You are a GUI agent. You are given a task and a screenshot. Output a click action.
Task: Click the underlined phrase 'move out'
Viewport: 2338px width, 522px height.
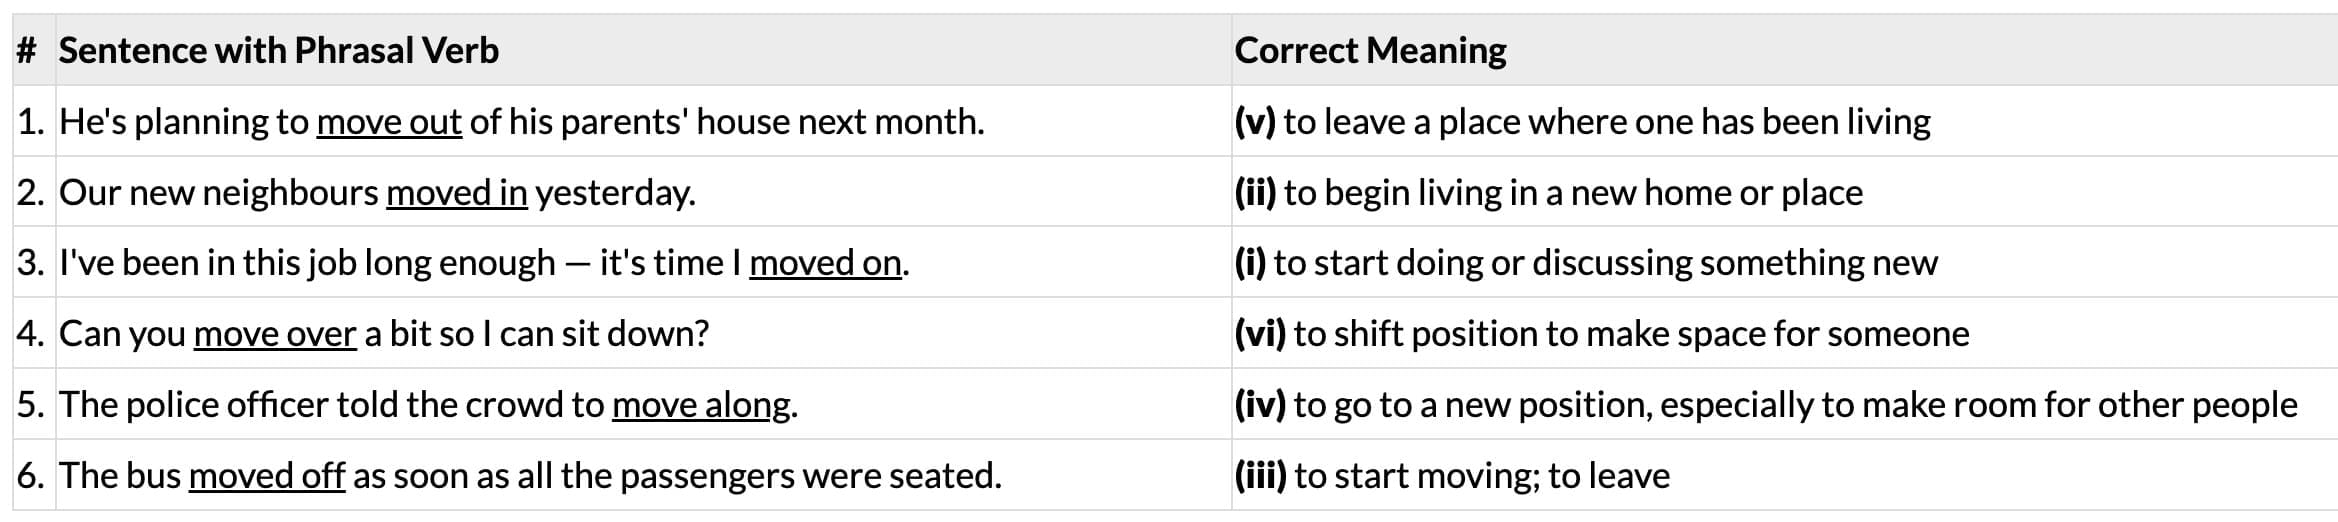(x=389, y=122)
